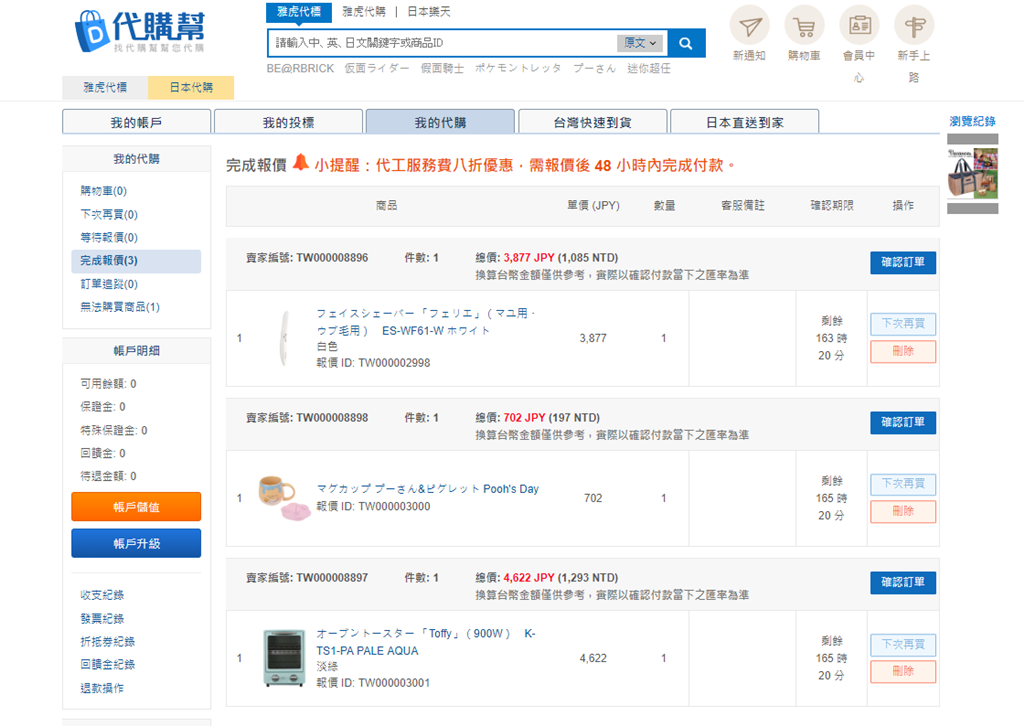Open the 新通知 paper plane icon
The width and height of the screenshot is (1024, 726).
[x=749, y=25]
